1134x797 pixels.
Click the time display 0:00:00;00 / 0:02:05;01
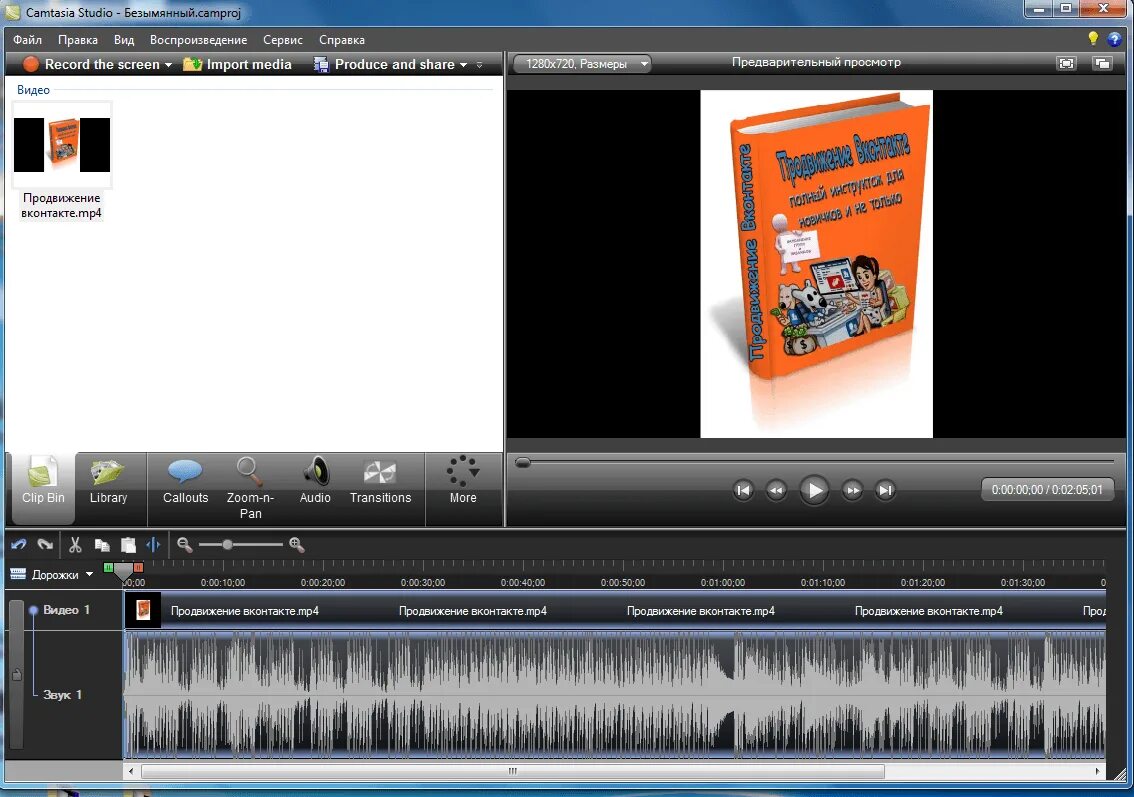(1046, 490)
